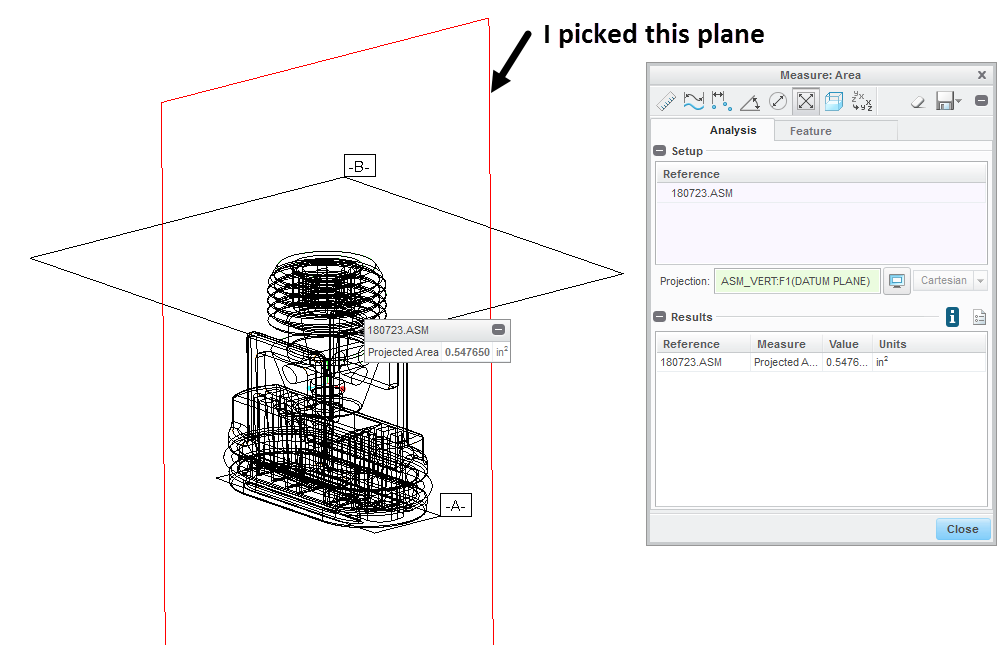The height and width of the screenshot is (645, 1003).
Task: Show info with the blue information icon
Action: pyautogui.click(x=952, y=316)
